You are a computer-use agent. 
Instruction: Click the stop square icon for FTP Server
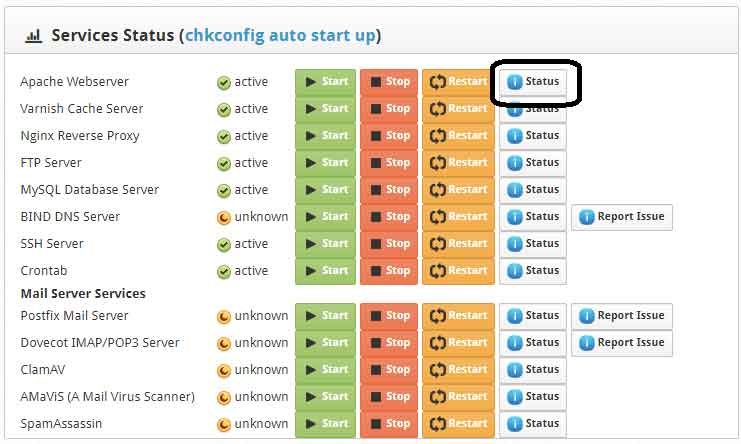[375, 163]
